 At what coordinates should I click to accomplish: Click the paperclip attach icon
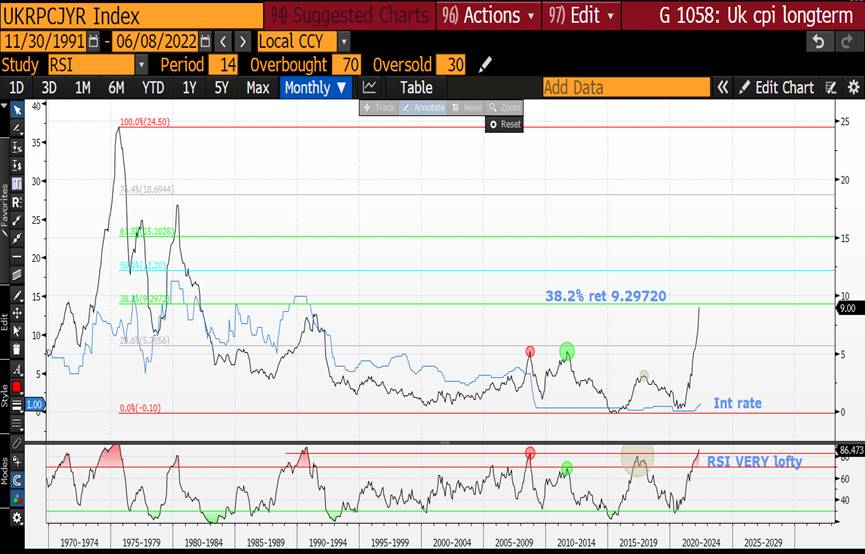[17, 443]
